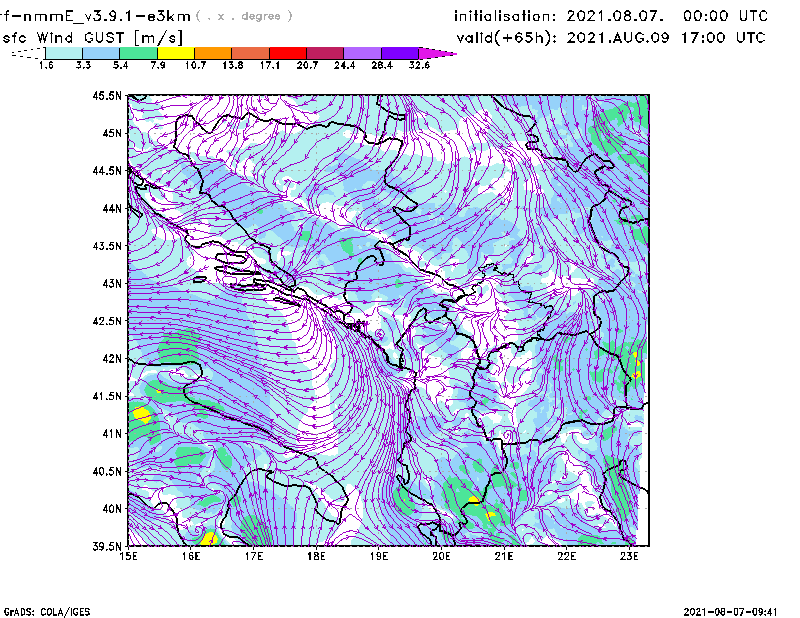Click the grey '( . x . degree )' text
This screenshot has width=800, height=618.
244,16
